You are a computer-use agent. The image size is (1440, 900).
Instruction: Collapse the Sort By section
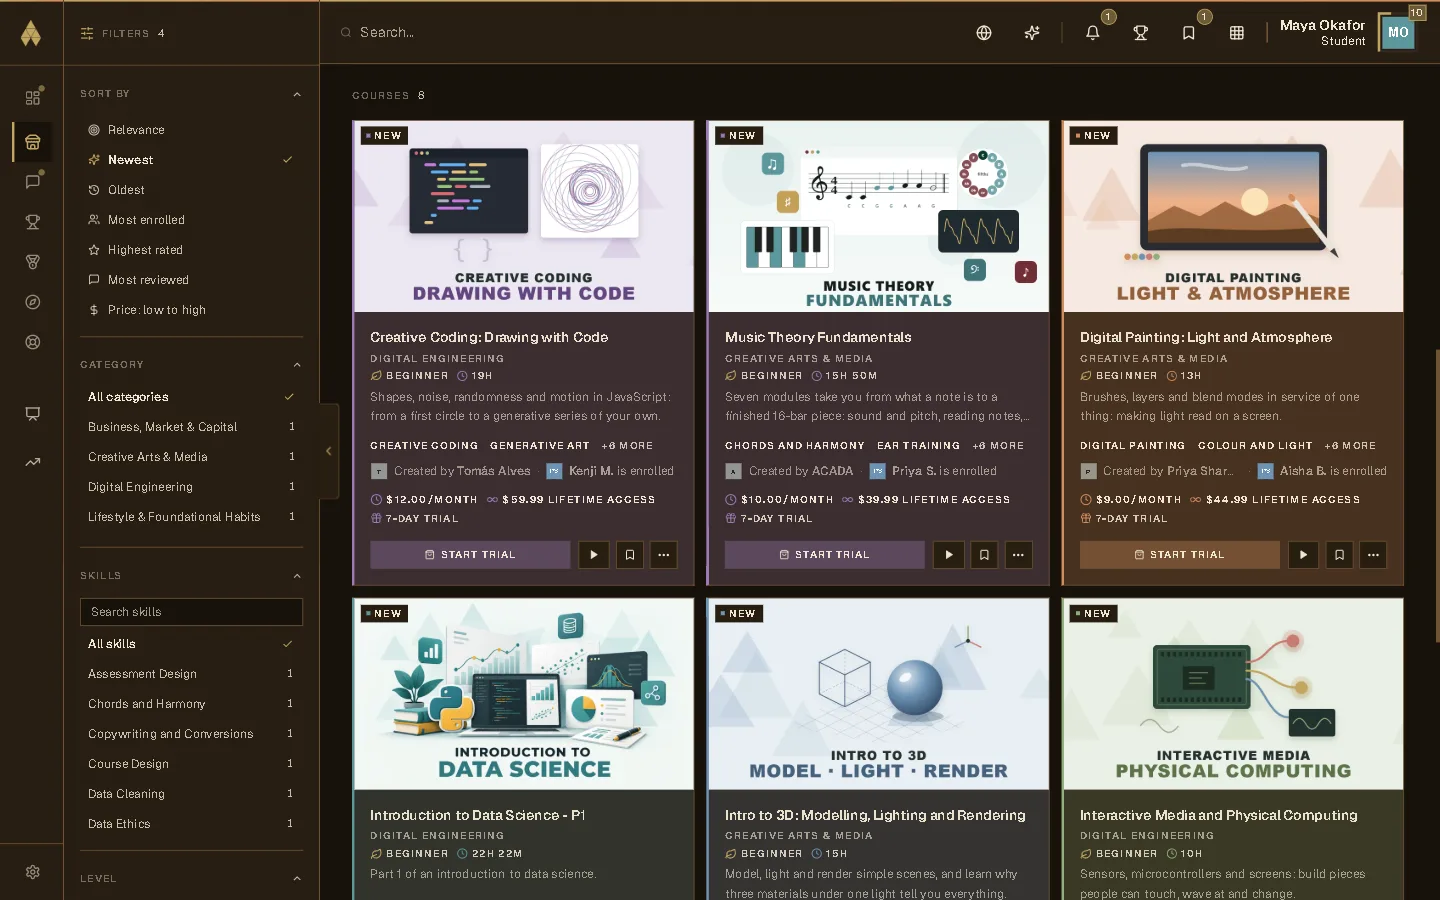tap(297, 94)
